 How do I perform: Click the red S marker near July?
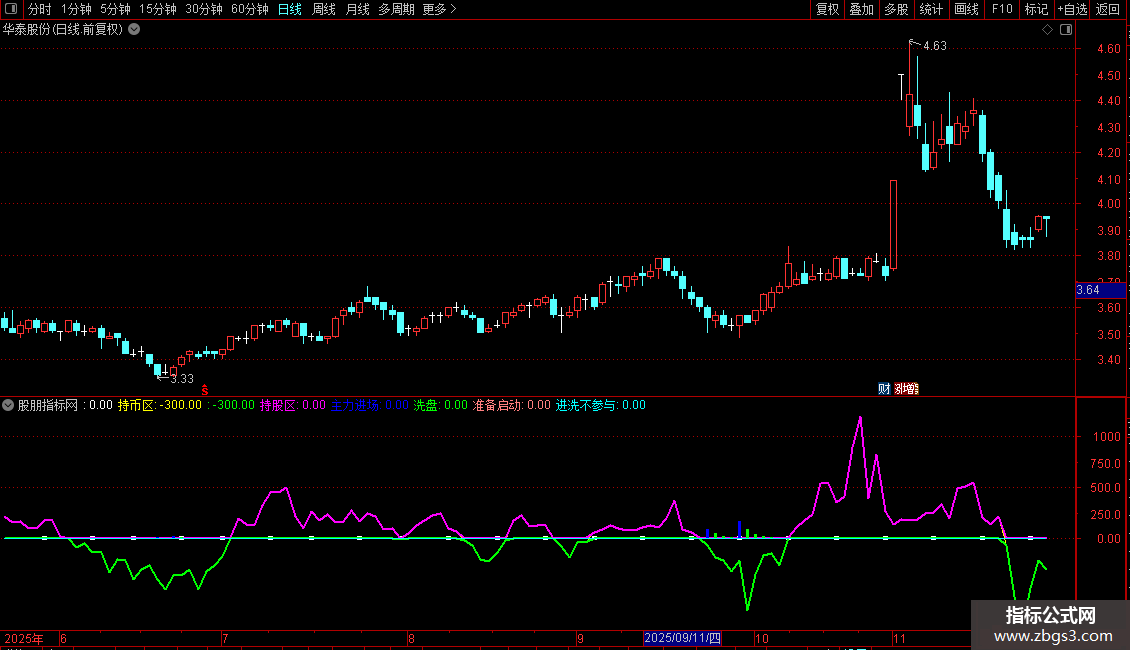tap(205, 390)
